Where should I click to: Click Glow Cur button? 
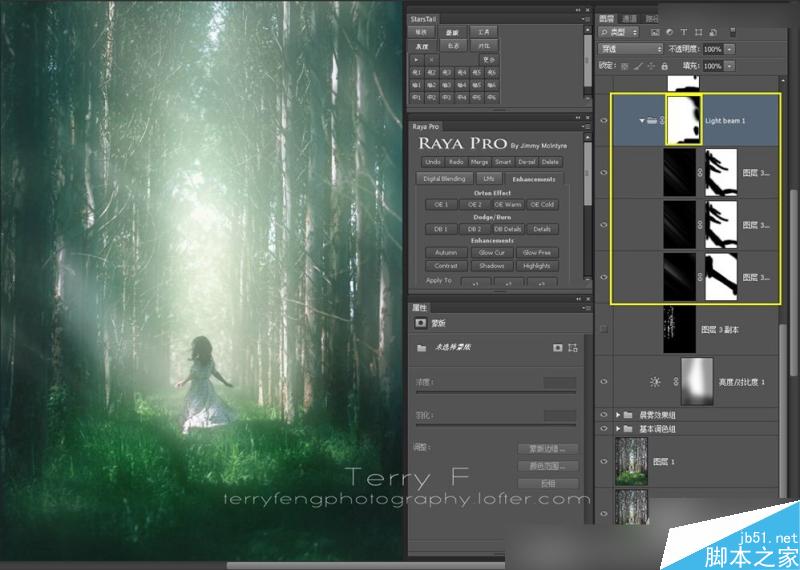coord(492,253)
